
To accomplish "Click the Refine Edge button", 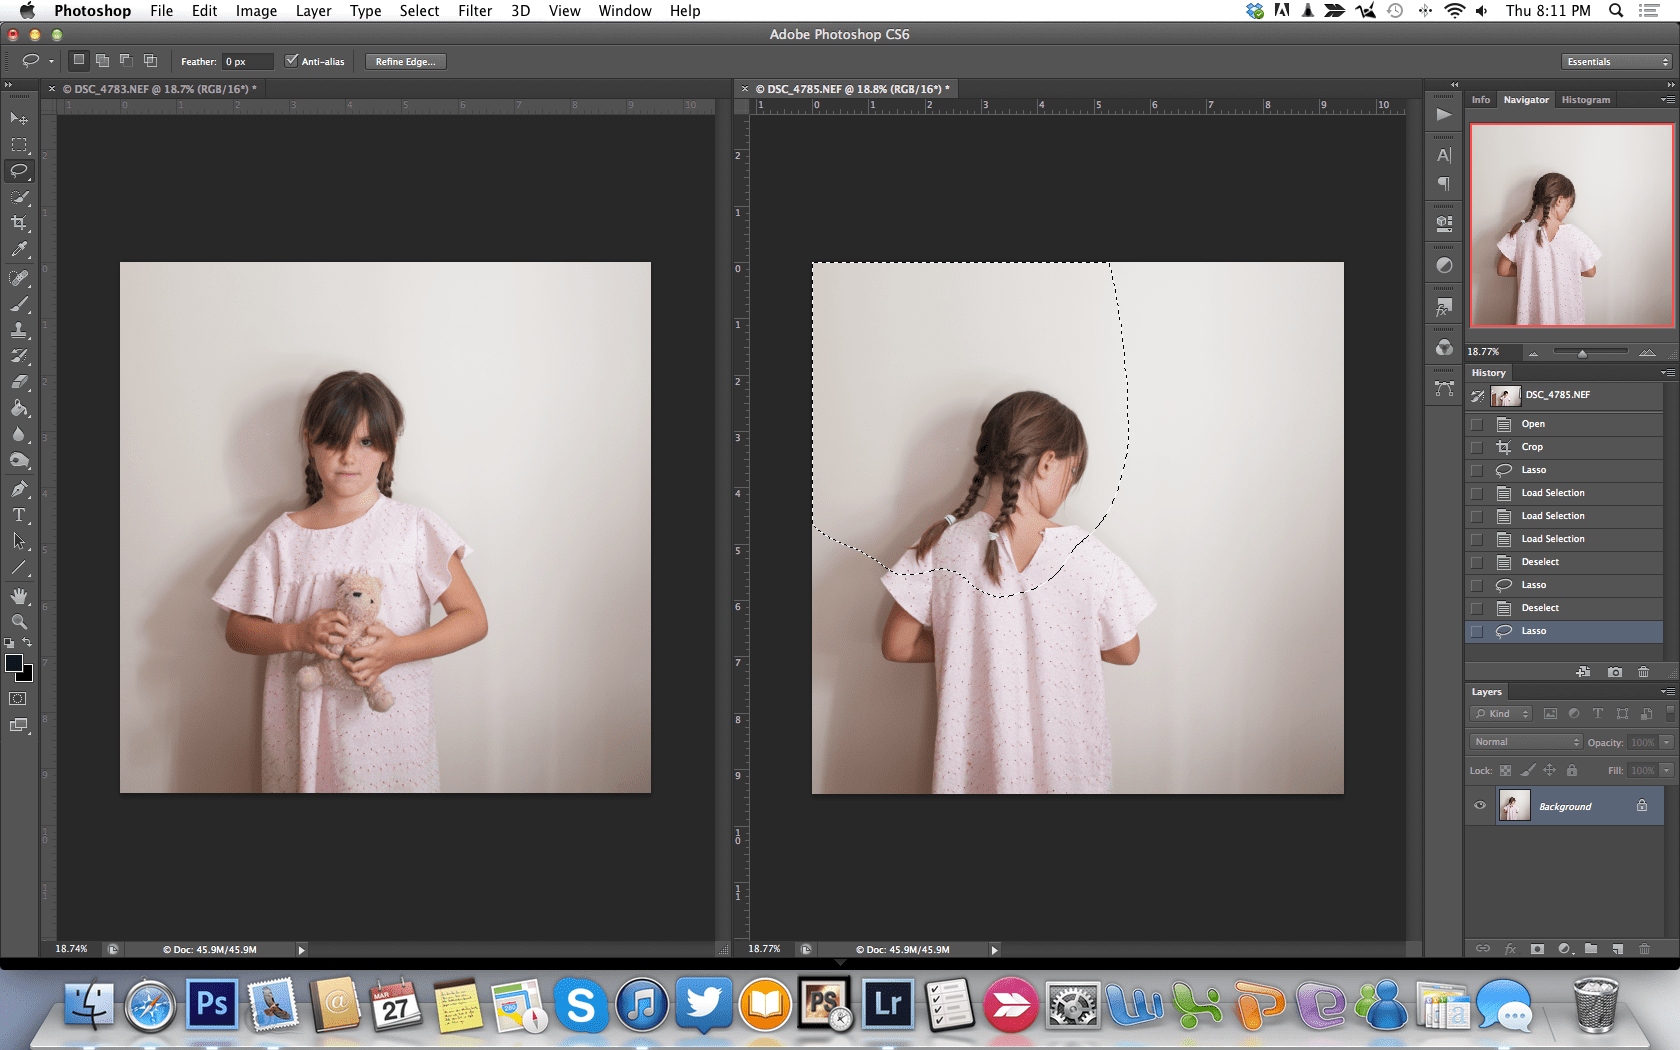I will [x=405, y=62].
